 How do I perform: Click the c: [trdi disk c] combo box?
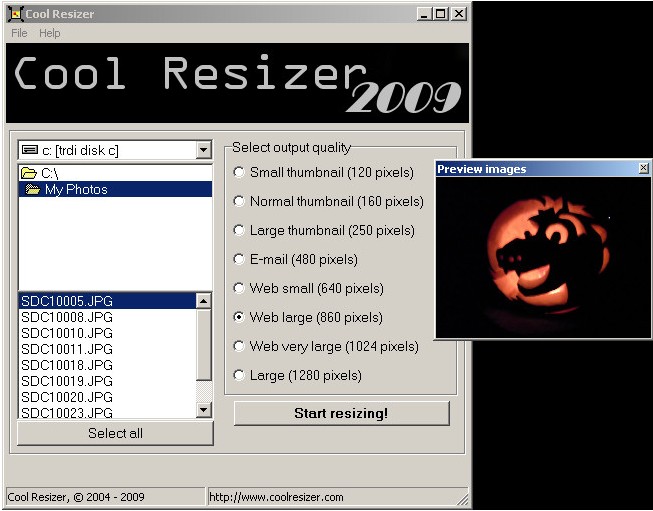115,150
